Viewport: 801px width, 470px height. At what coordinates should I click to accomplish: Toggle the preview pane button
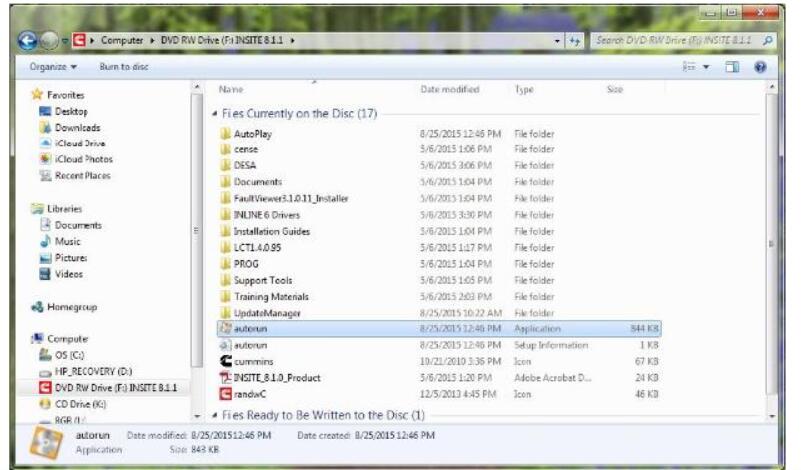point(732,66)
